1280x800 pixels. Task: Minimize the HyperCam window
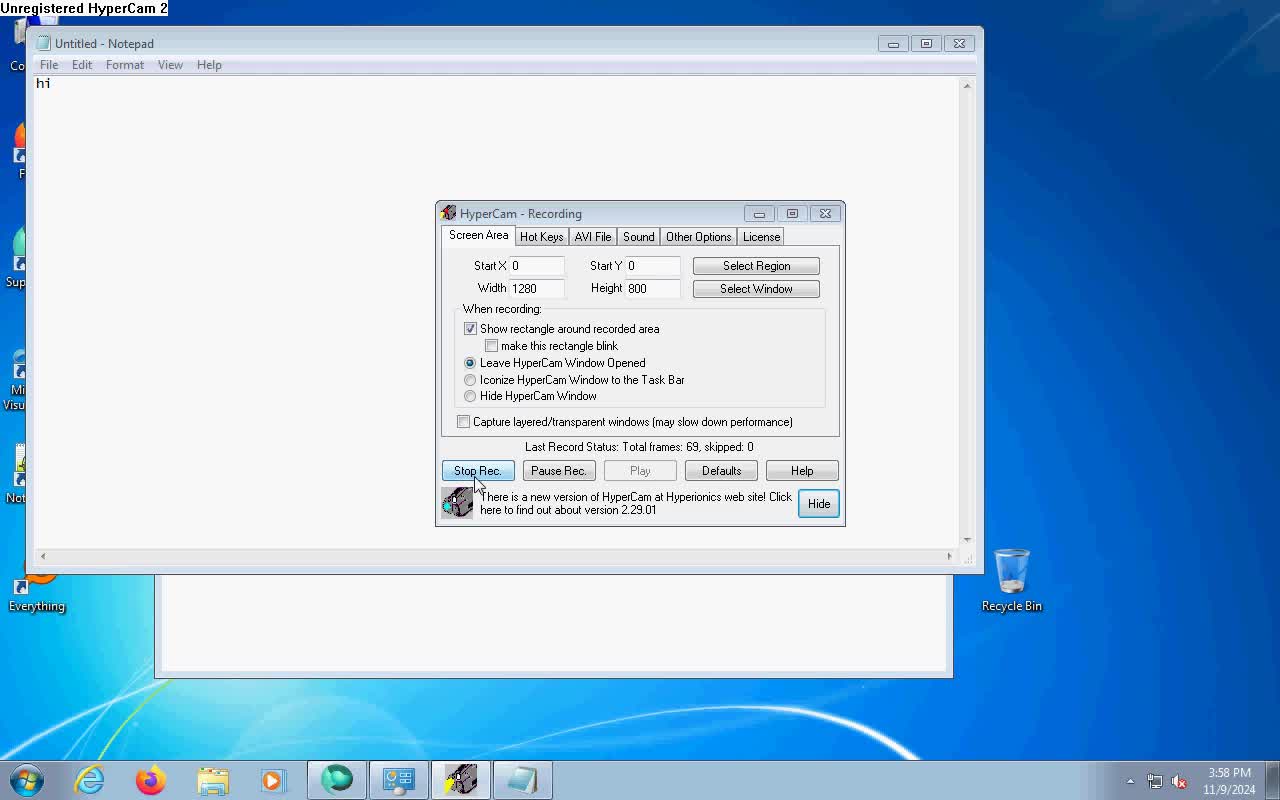click(759, 213)
